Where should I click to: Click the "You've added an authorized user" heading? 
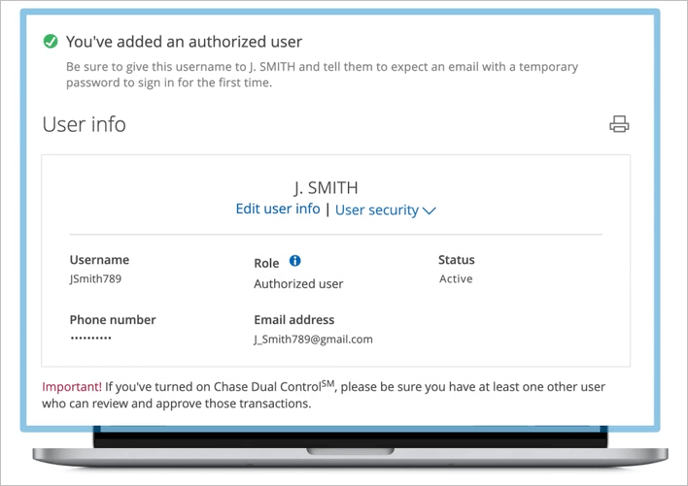pos(183,42)
